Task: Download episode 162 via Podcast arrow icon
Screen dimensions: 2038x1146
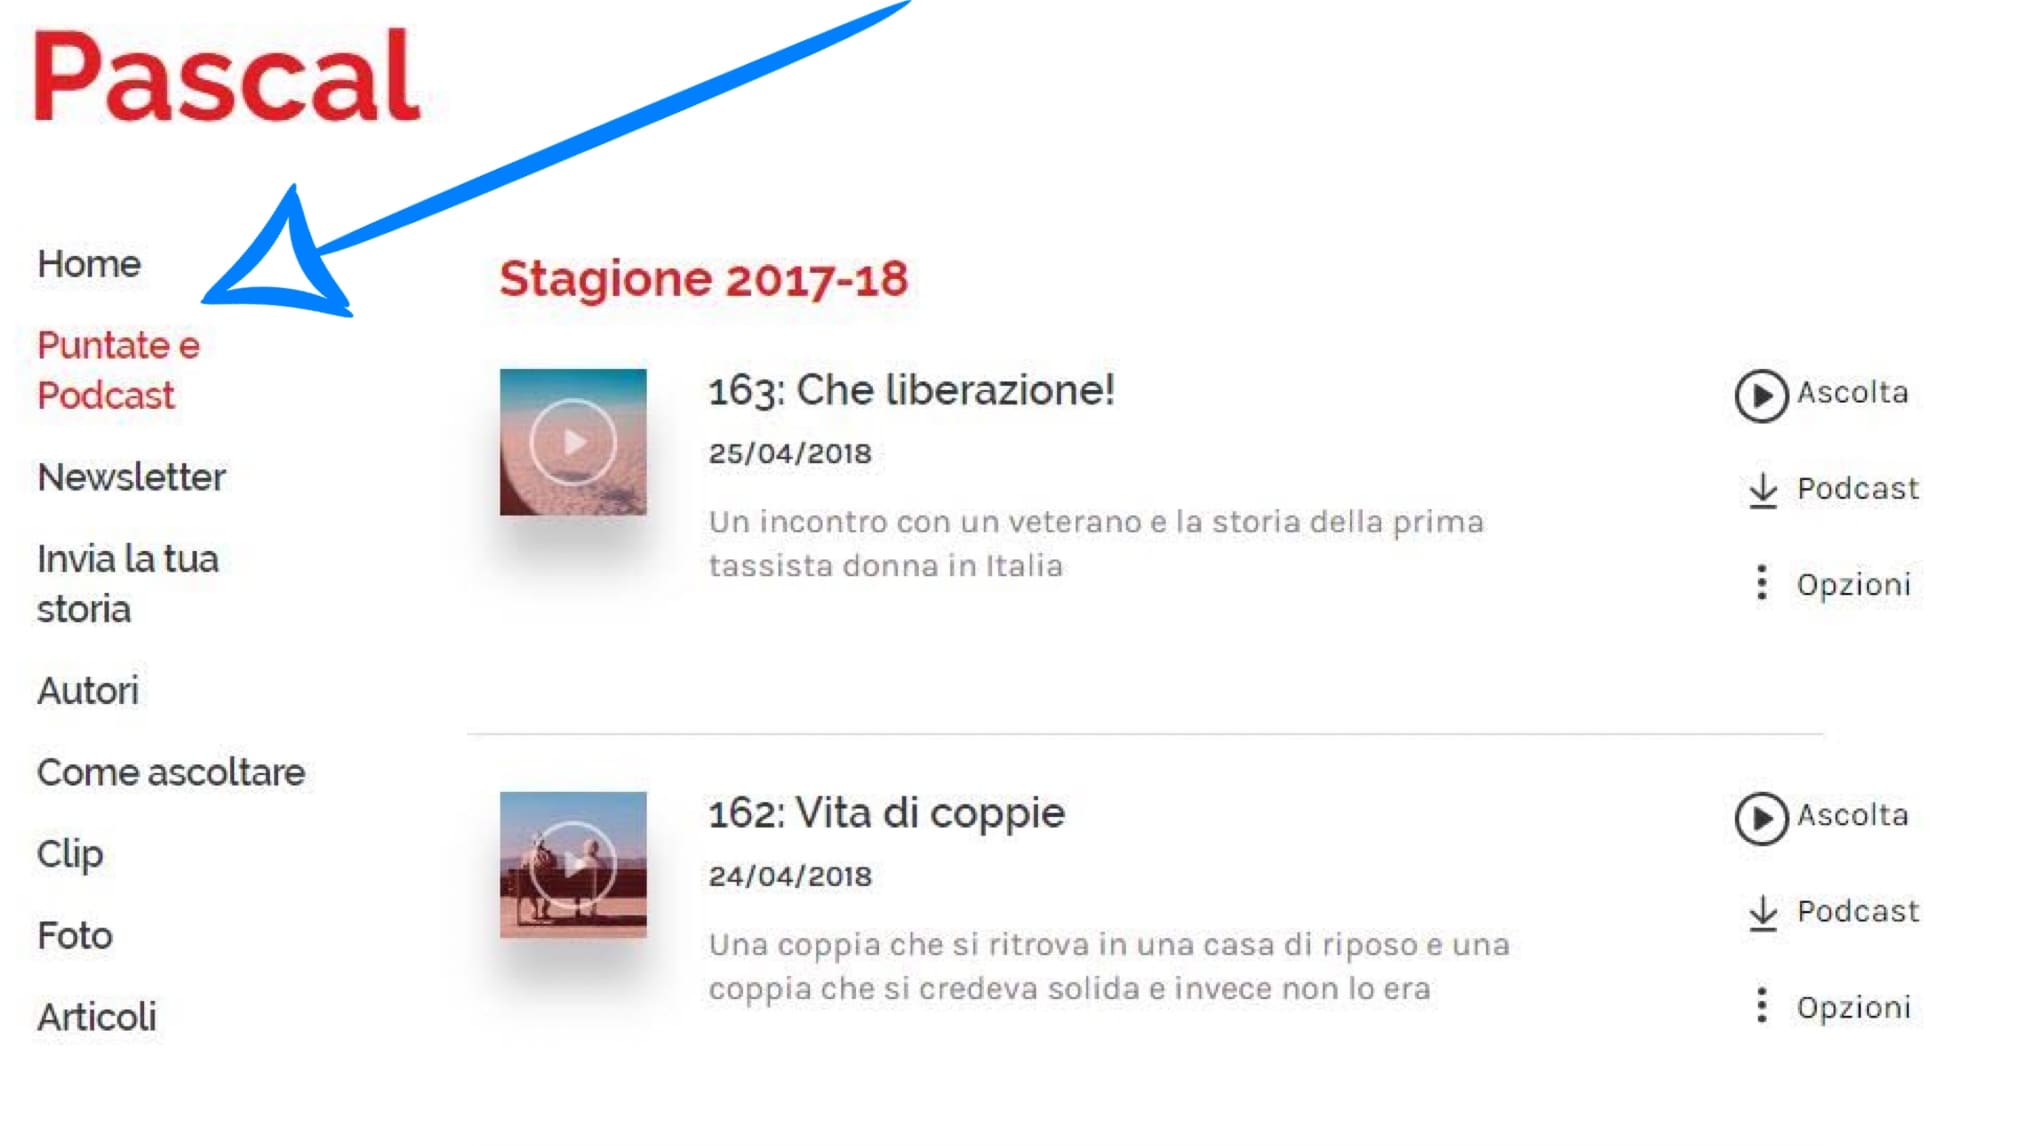Action: 1763,913
